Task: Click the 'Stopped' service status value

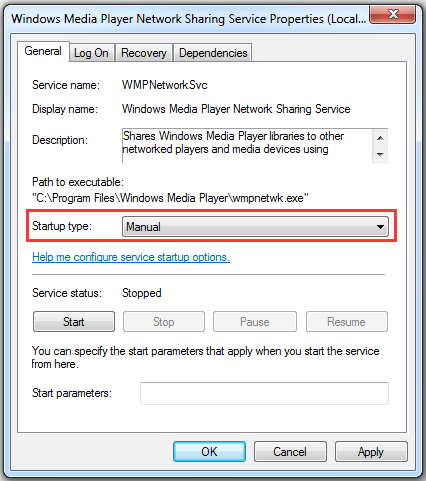Action: click(x=142, y=293)
